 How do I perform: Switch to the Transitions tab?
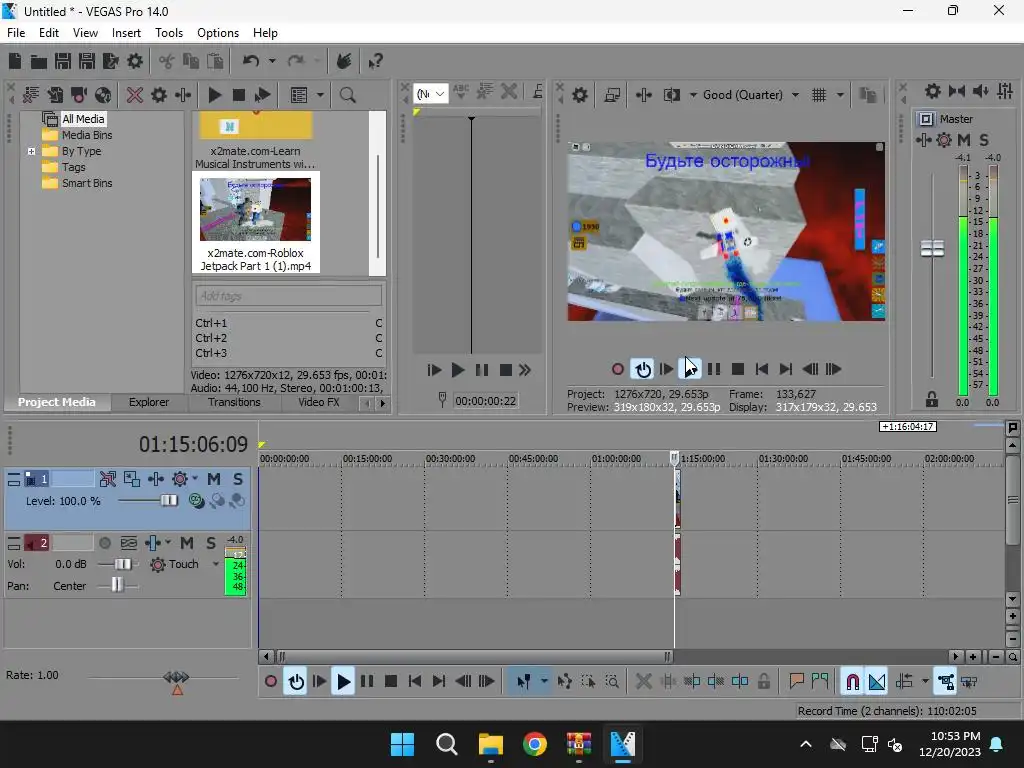(x=234, y=402)
